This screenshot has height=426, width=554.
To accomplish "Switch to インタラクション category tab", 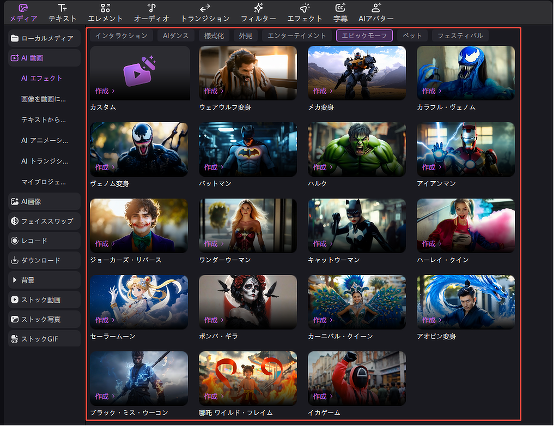I will (121, 36).
